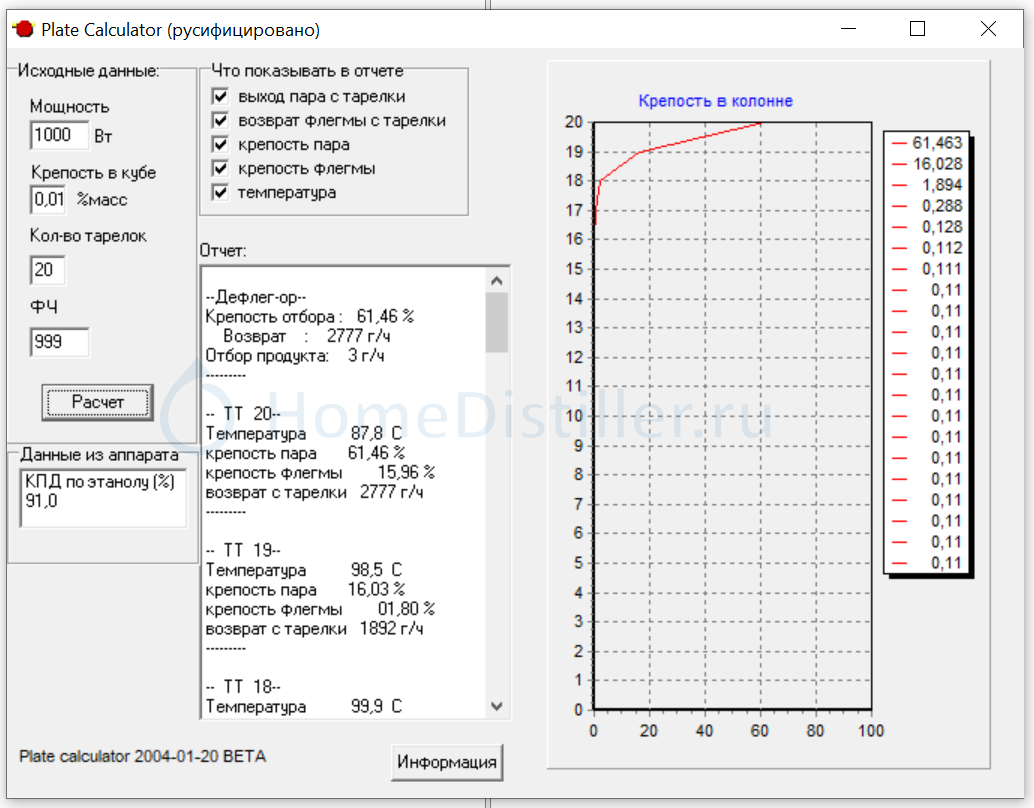Click the Plate Calculator app icon in title bar
The image size is (1034, 808).
(x=22, y=30)
